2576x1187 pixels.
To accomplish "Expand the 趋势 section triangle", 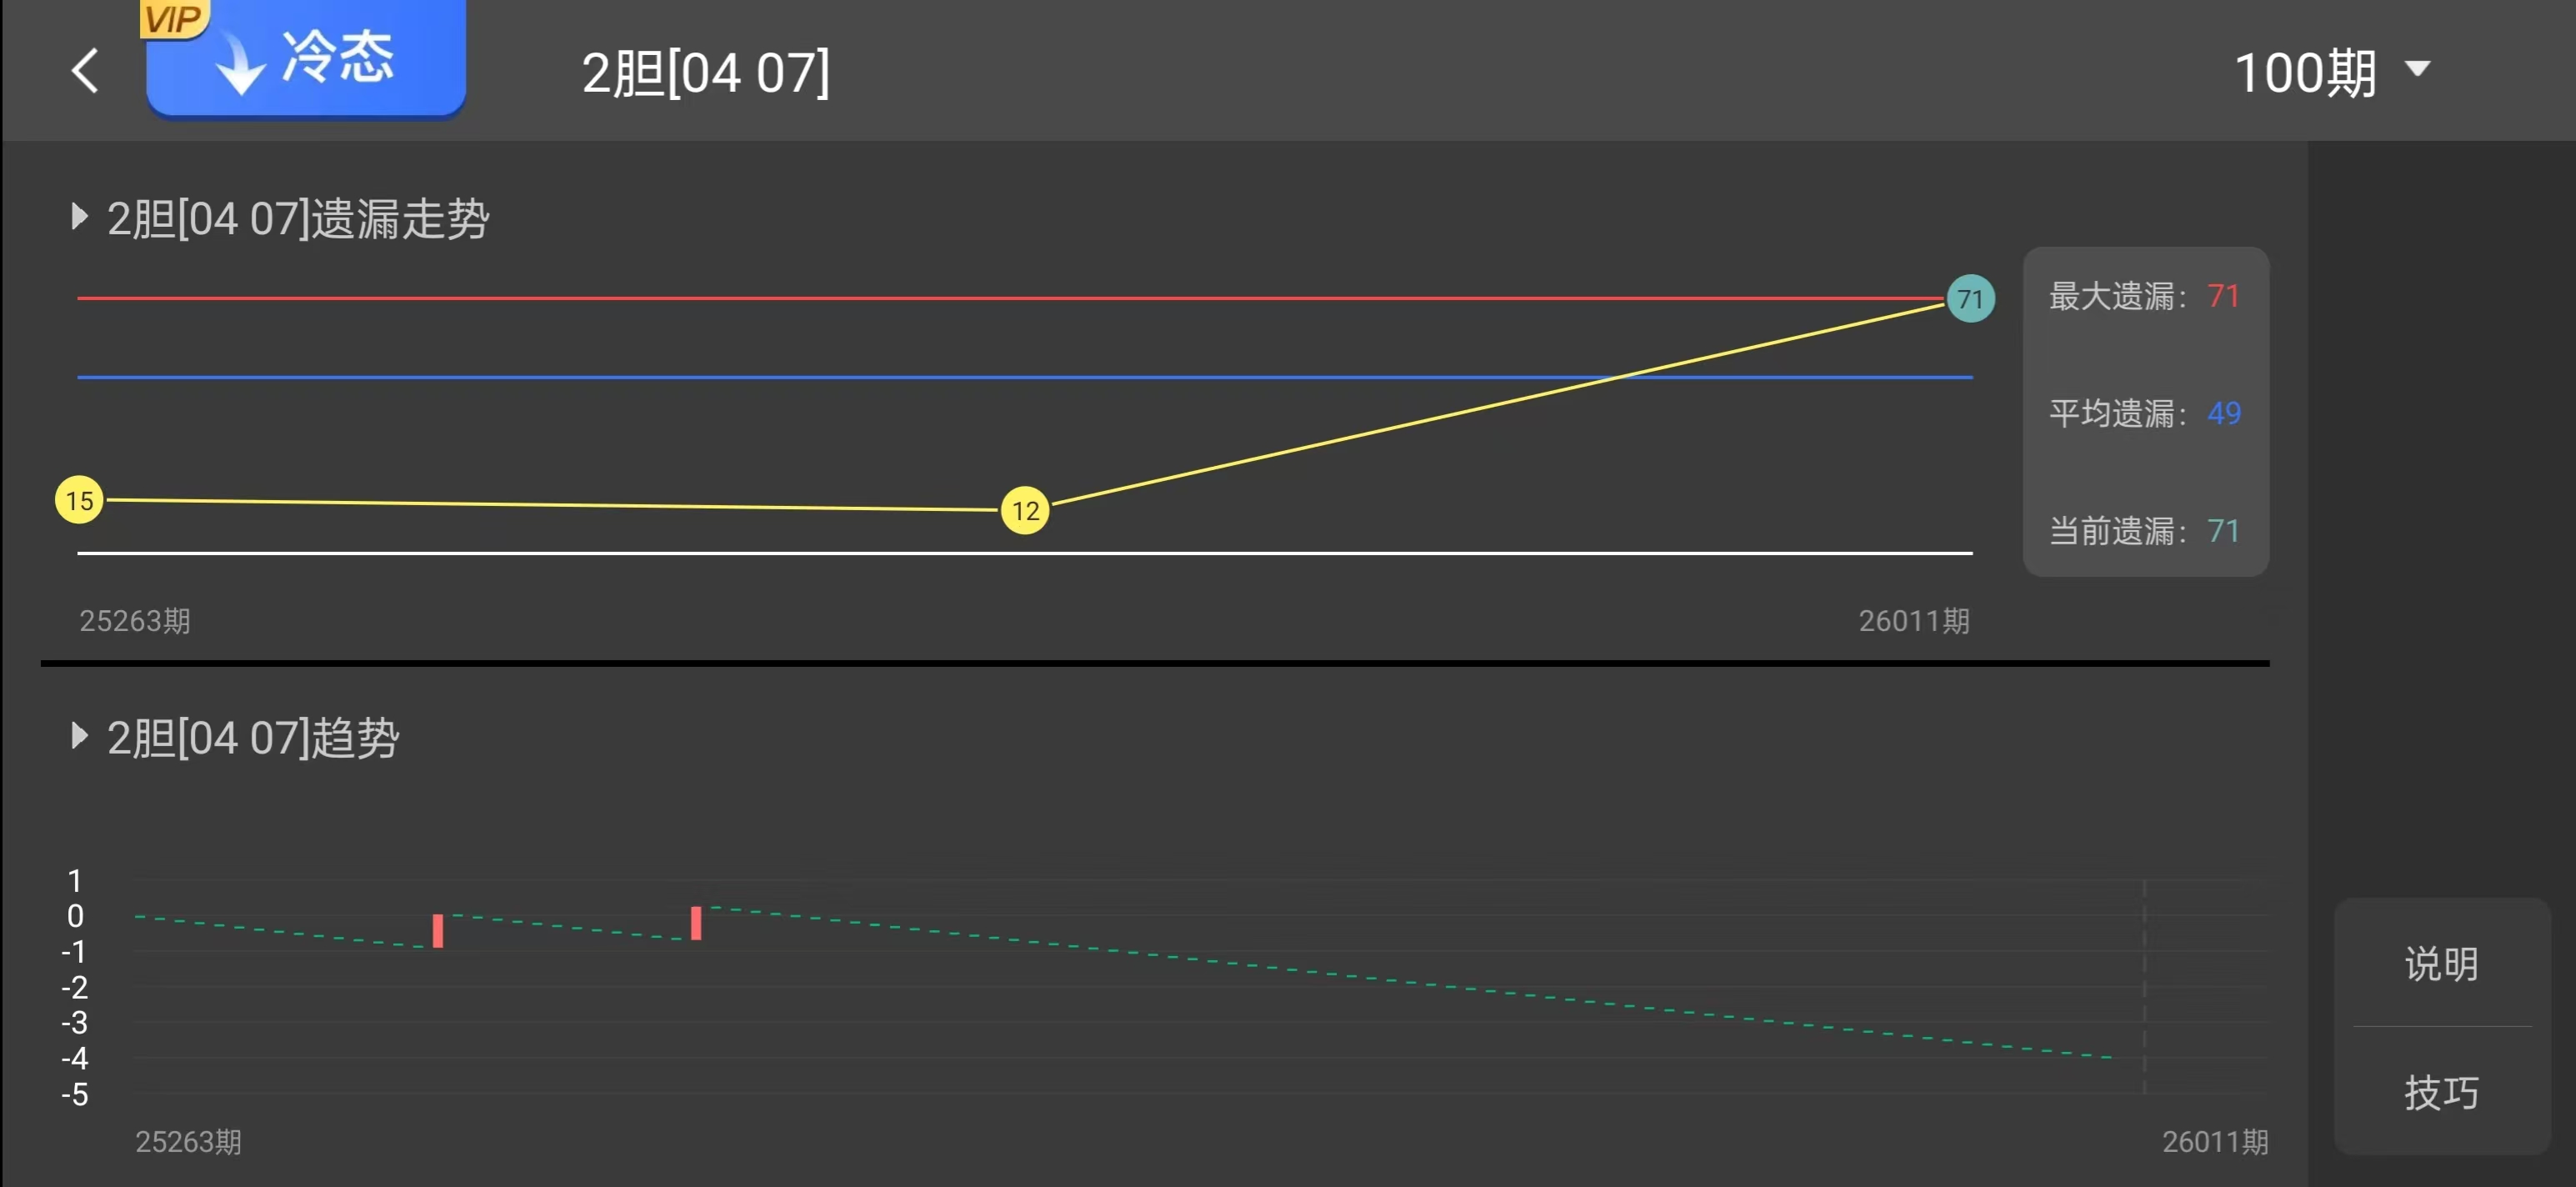I will (79, 736).
